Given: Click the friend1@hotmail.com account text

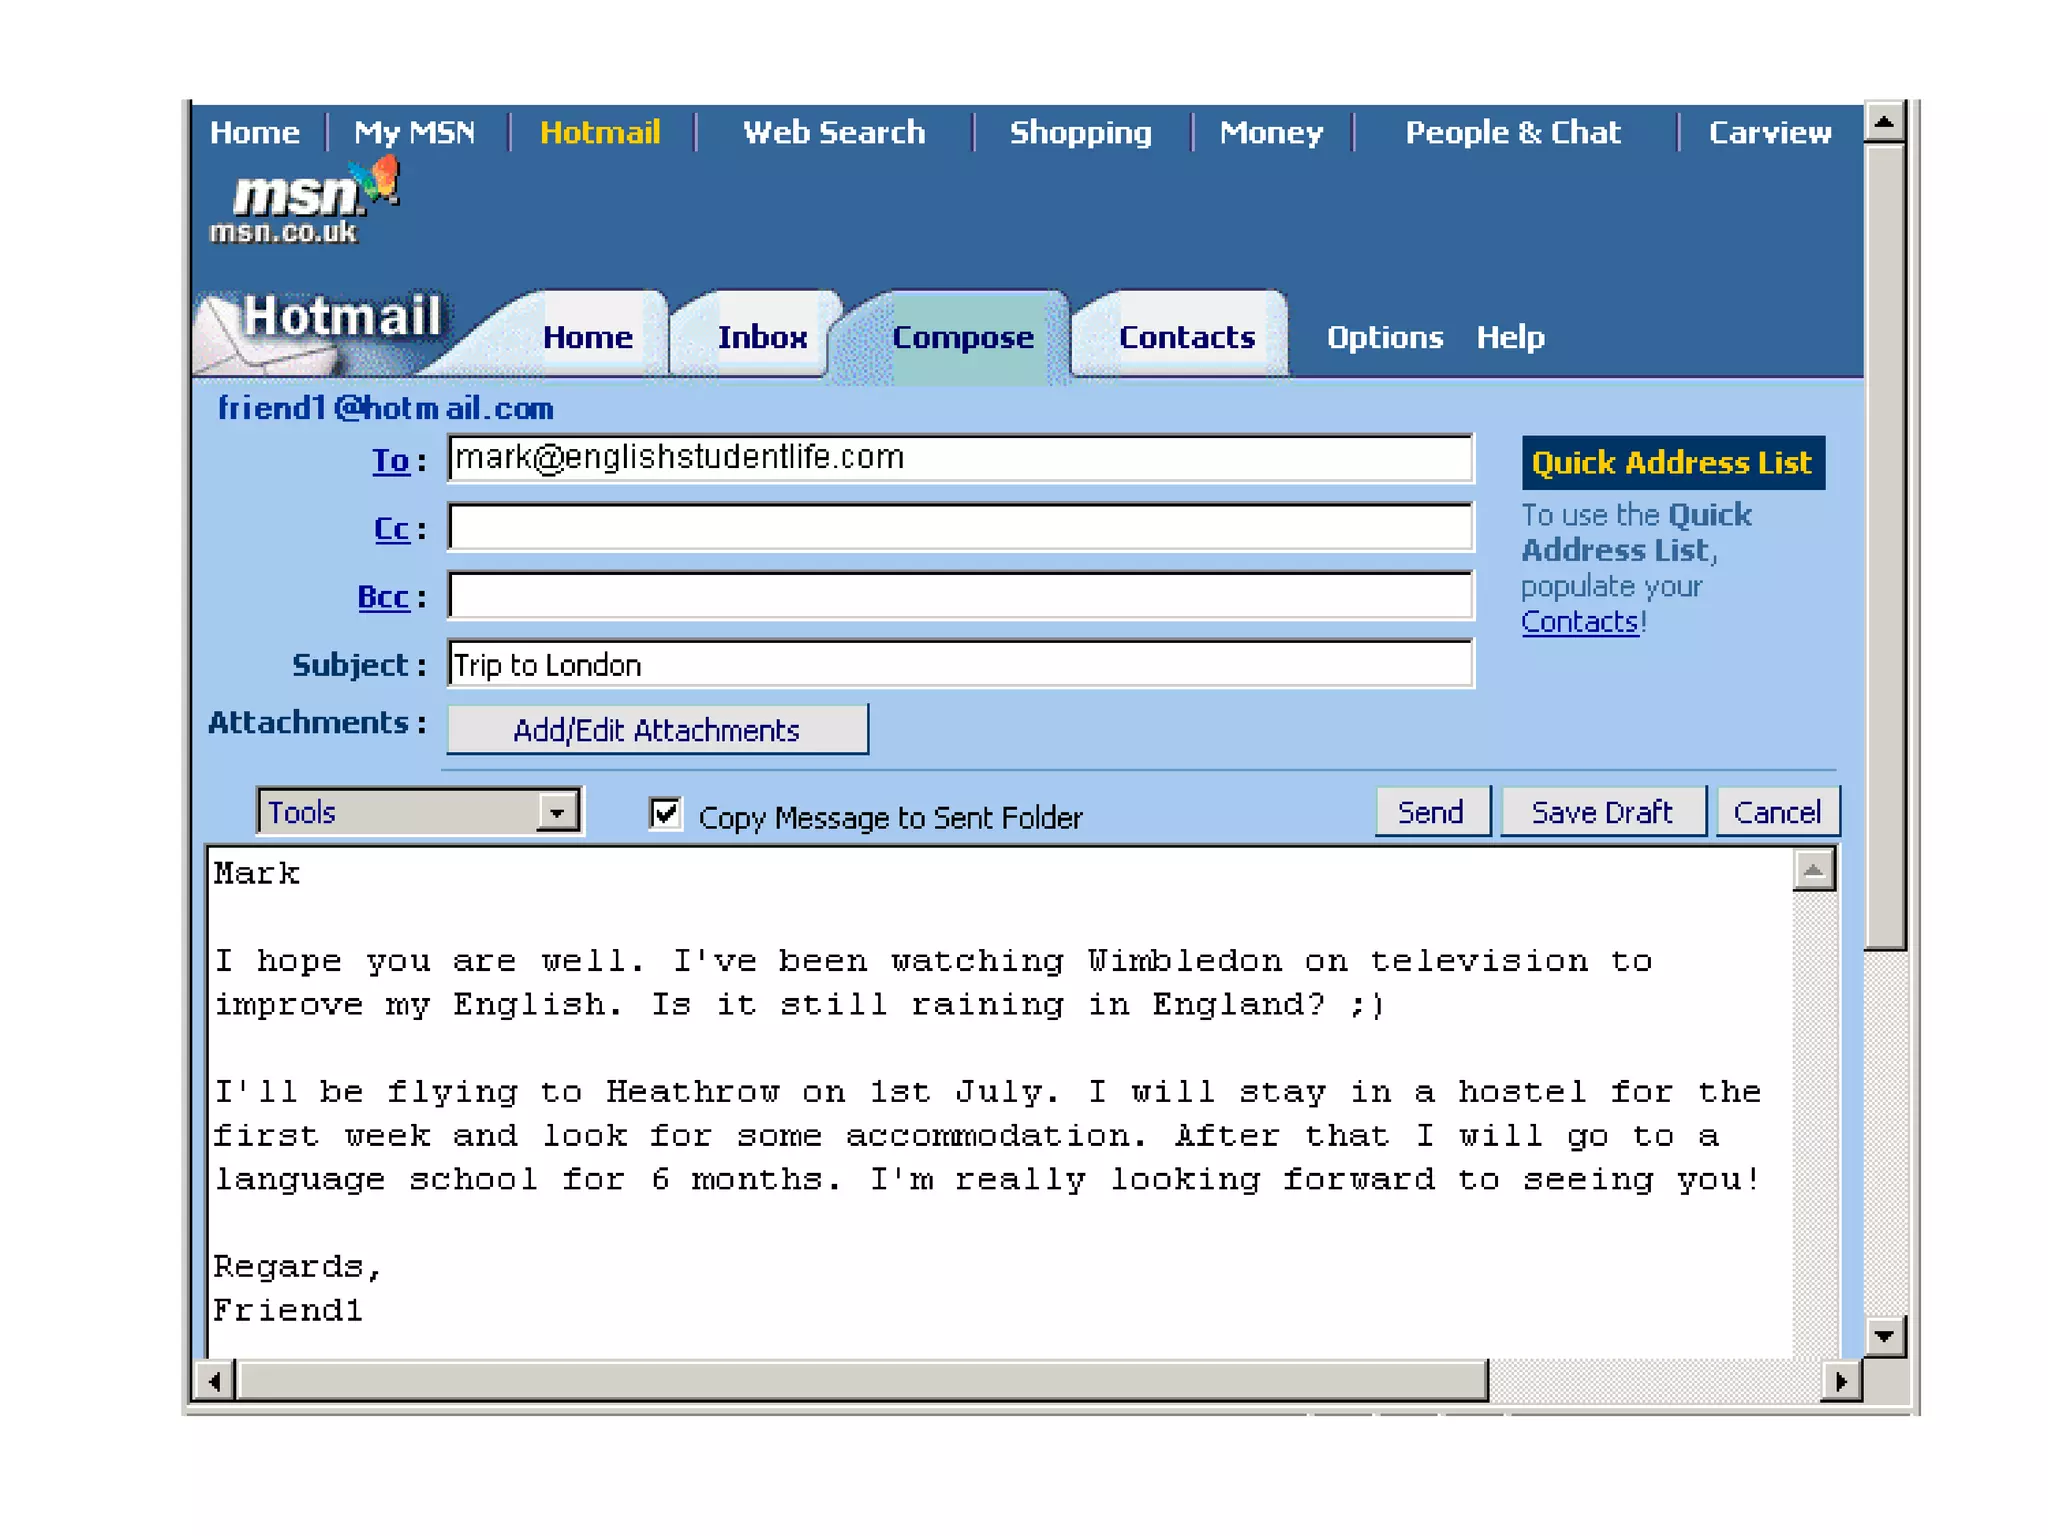Looking at the screenshot, I should click(x=385, y=408).
